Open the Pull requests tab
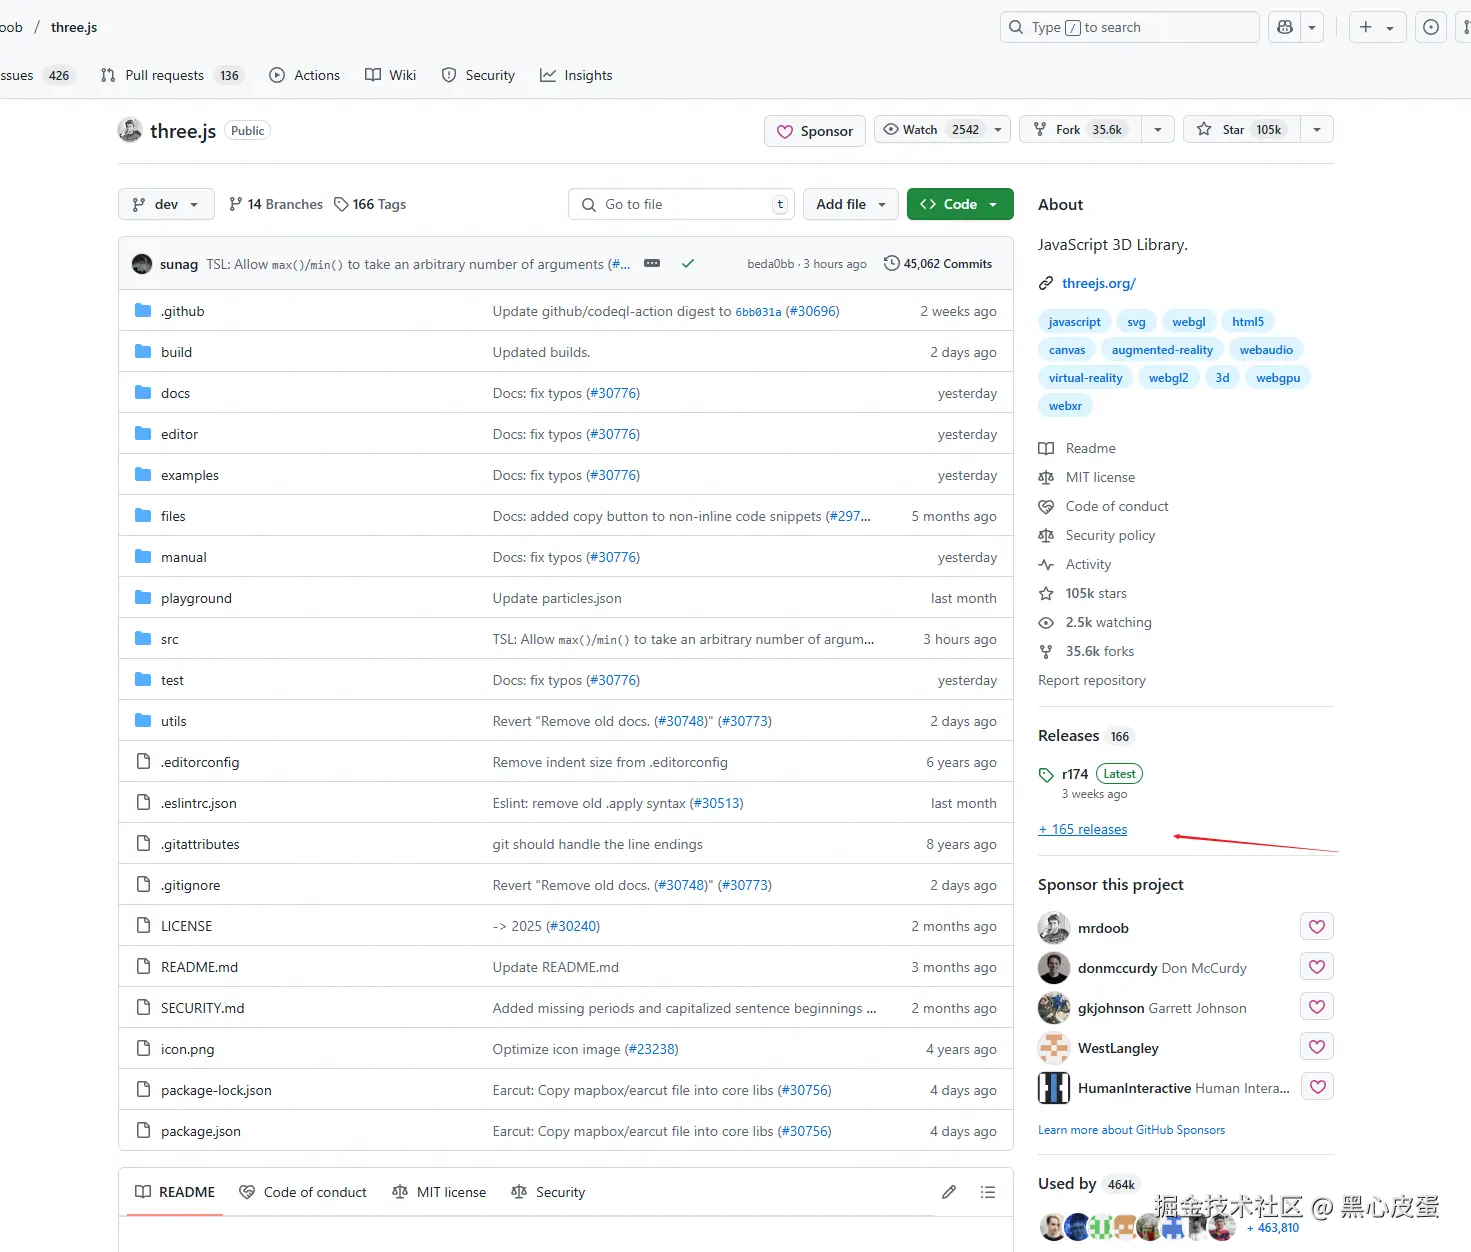 [172, 75]
